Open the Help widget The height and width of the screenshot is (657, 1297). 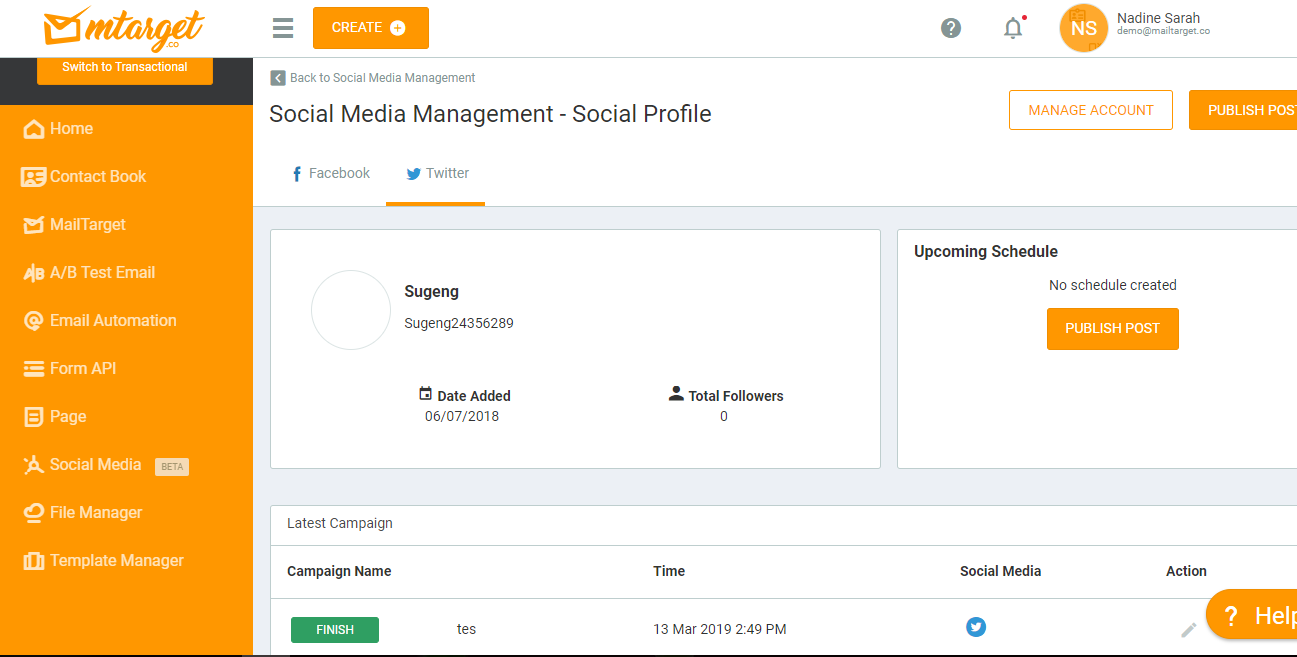tap(1255, 615)
